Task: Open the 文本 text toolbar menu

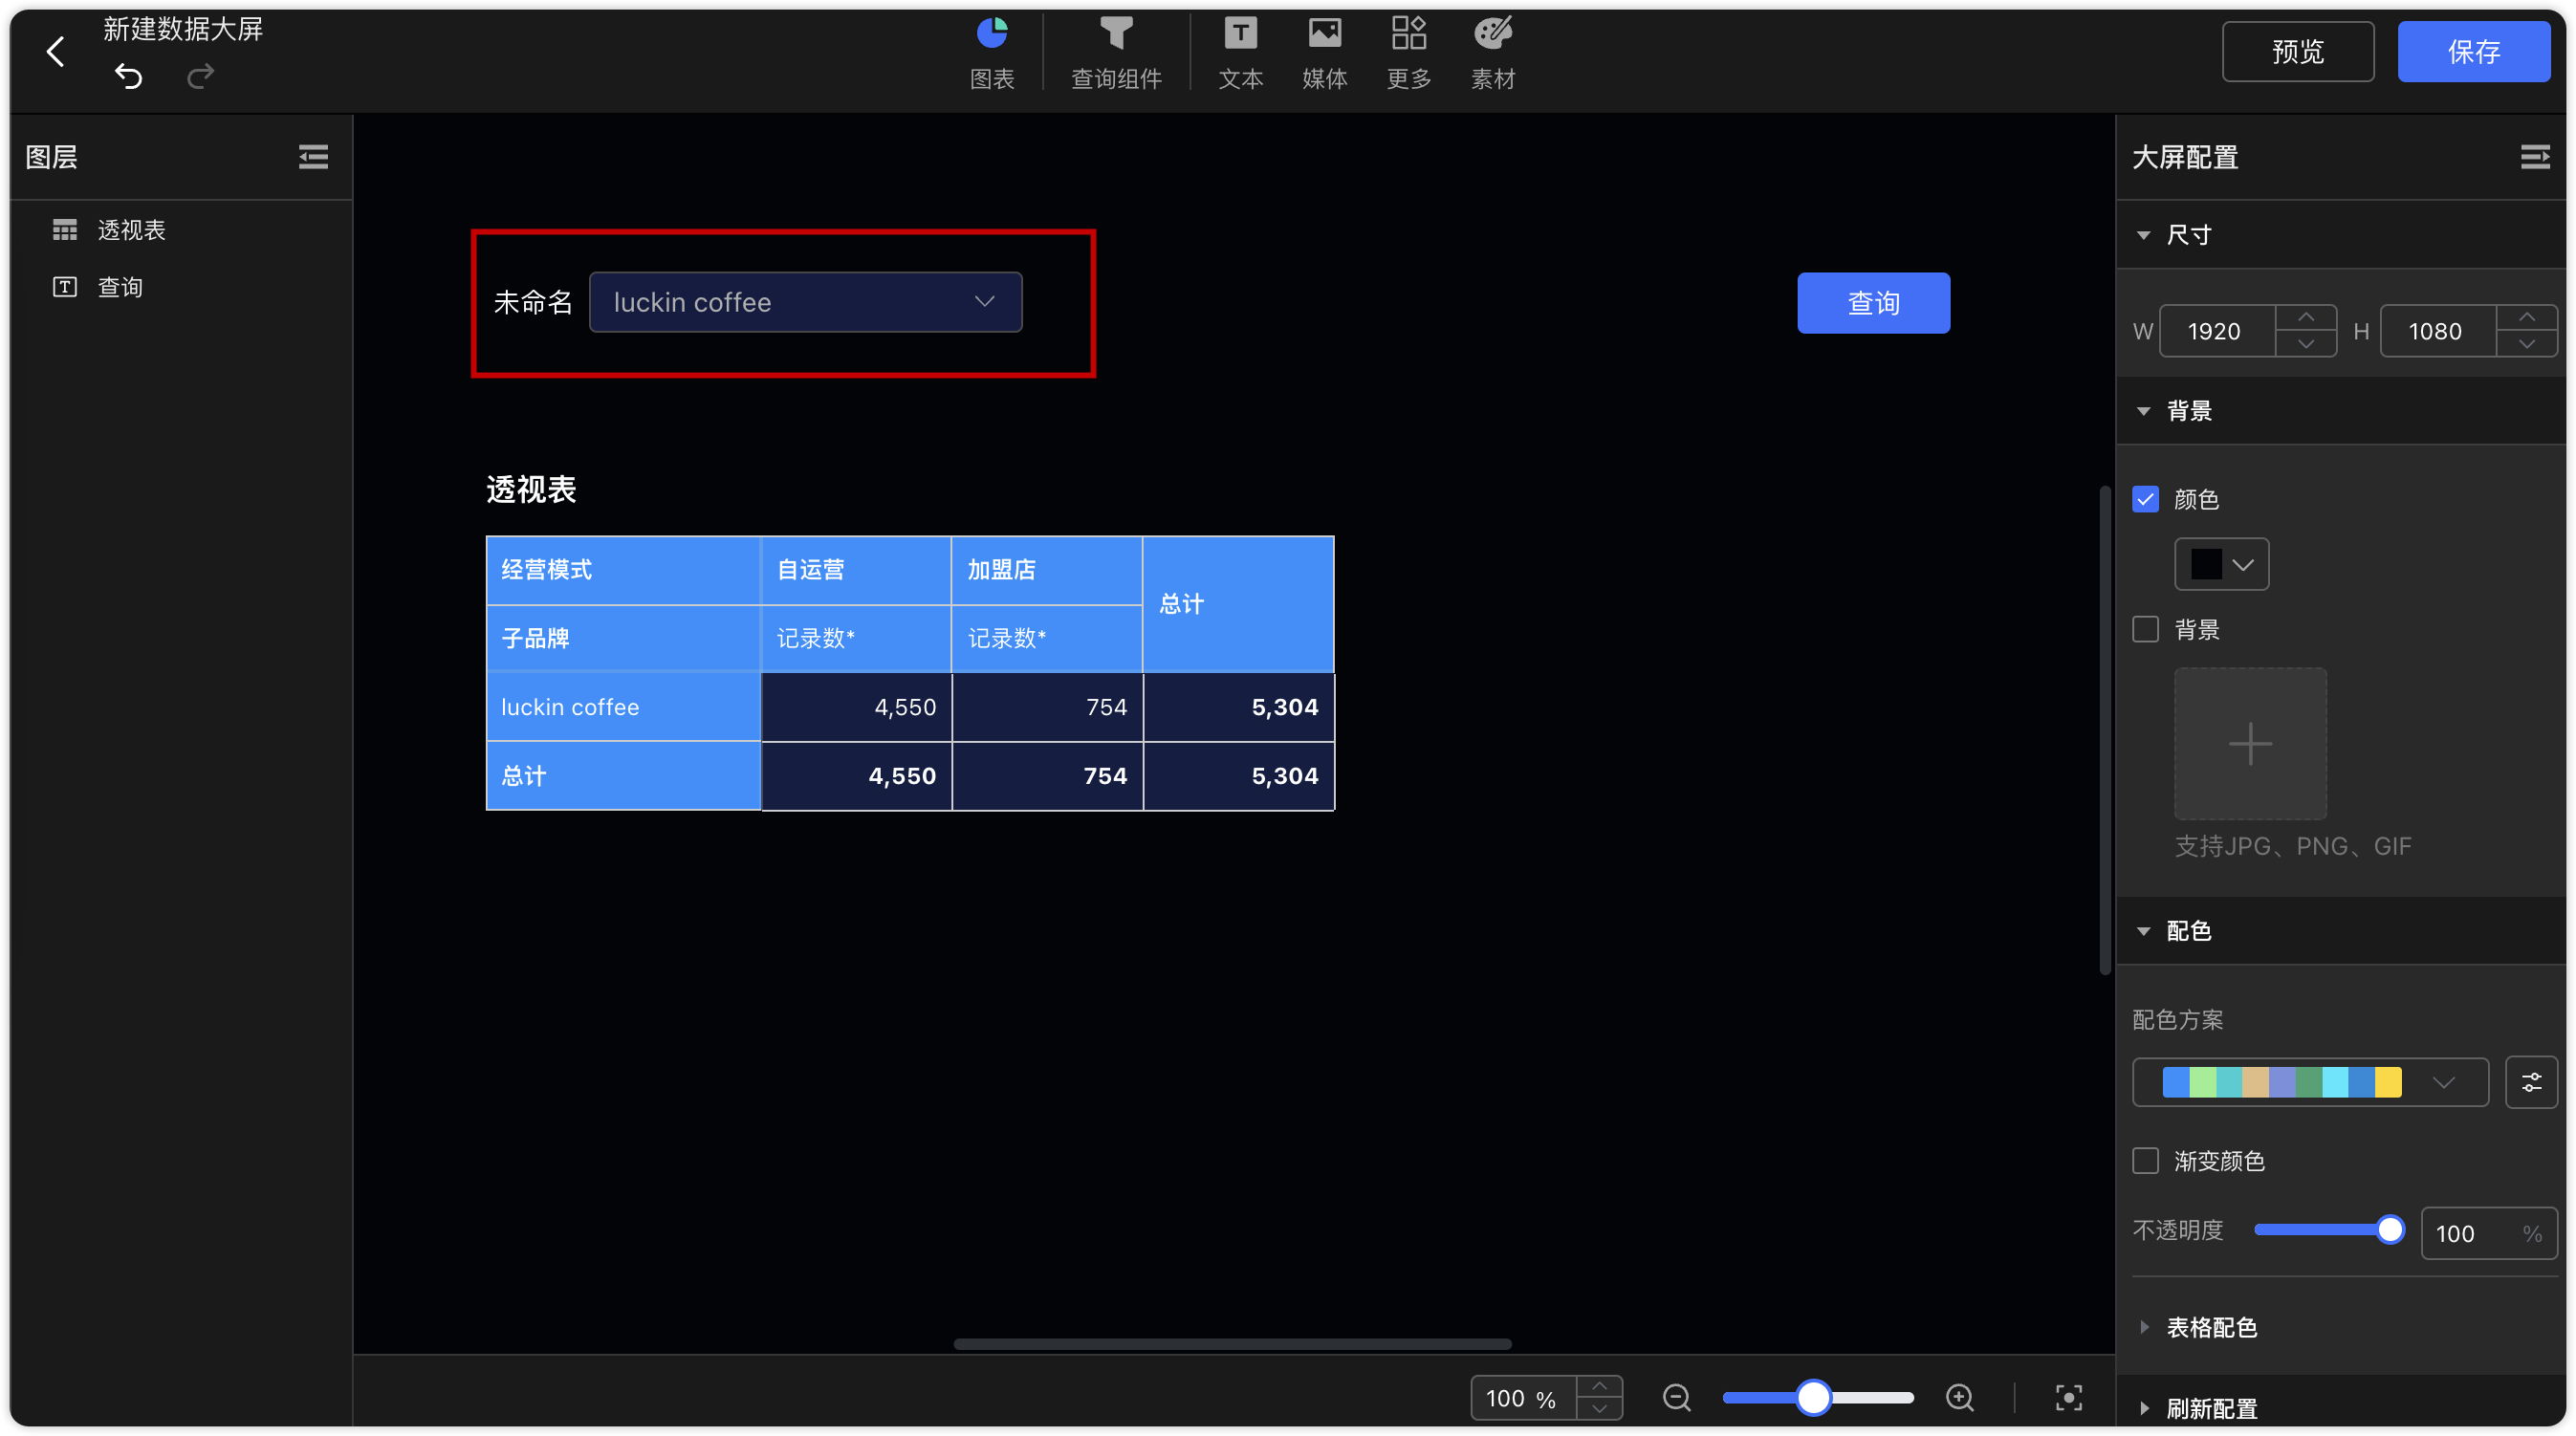Action: [x=1240, y=52]
